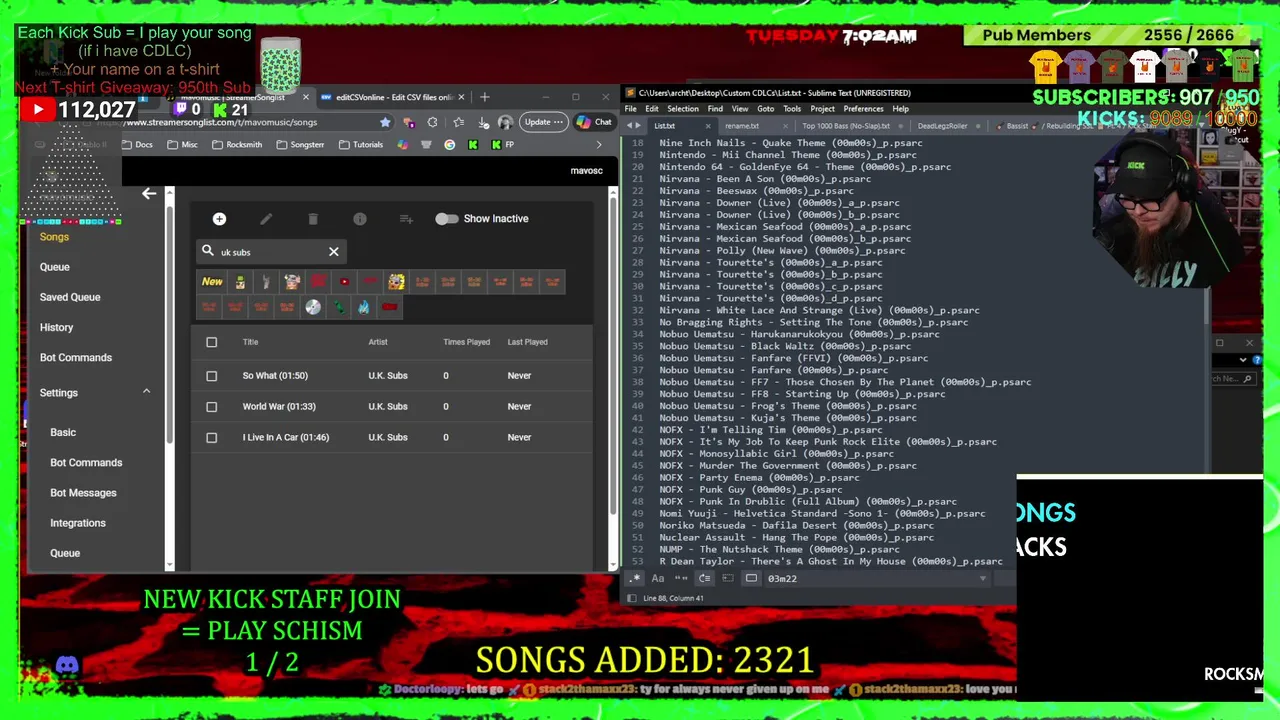Image resolution: width=1280 pixels, height=720 pixels.
Task: Clear the 'uk subs' search with X
Action: click(x=334, y=252)
